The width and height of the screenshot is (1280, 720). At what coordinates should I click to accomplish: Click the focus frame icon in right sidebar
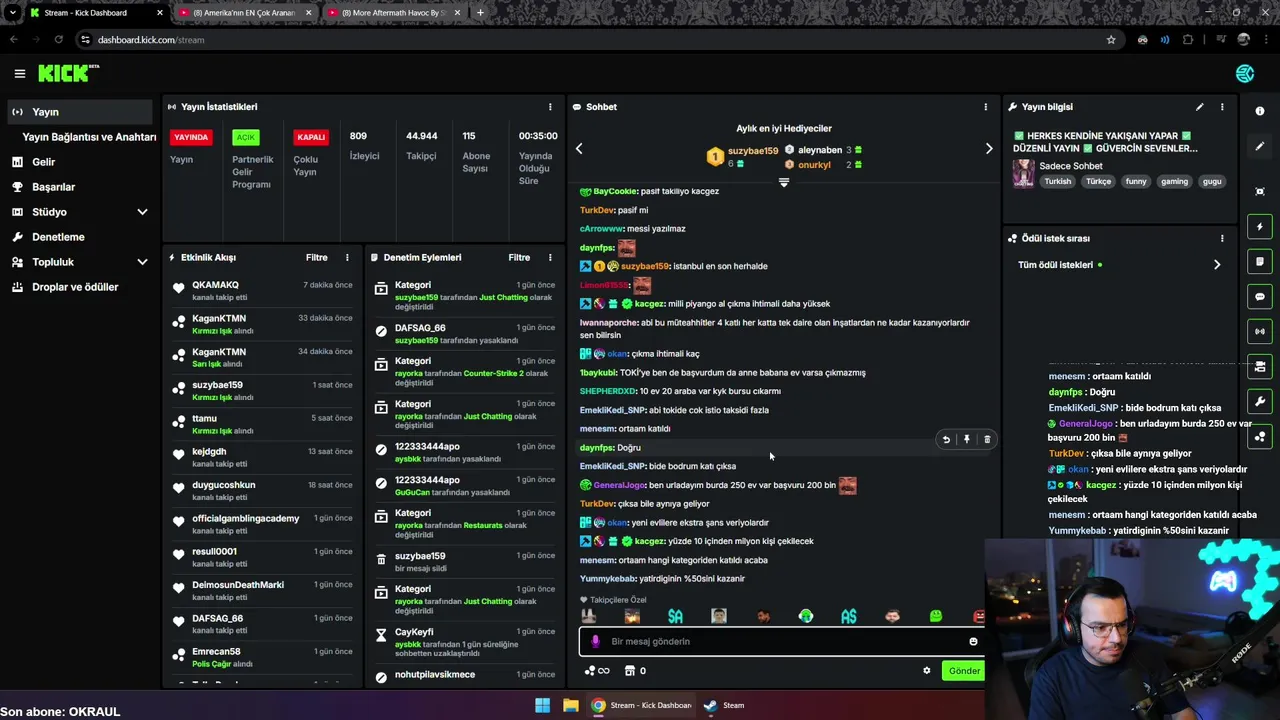(x=1260, y=191)
